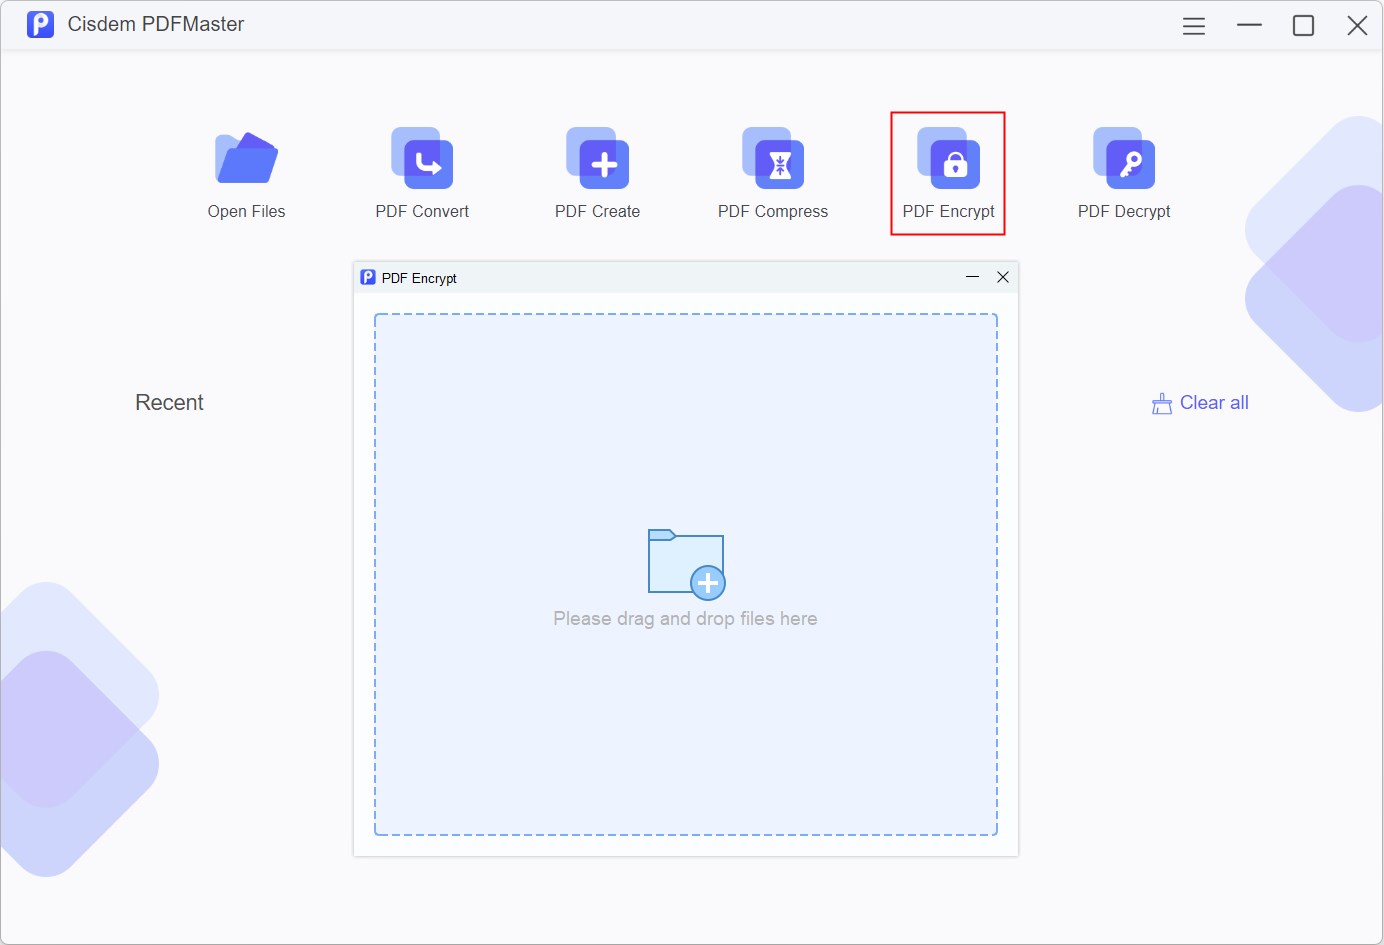Click the Cisdem PDFMaster logo in title bar
The height and width of the screenshot is (945, 1384).
tap(40, 23)
